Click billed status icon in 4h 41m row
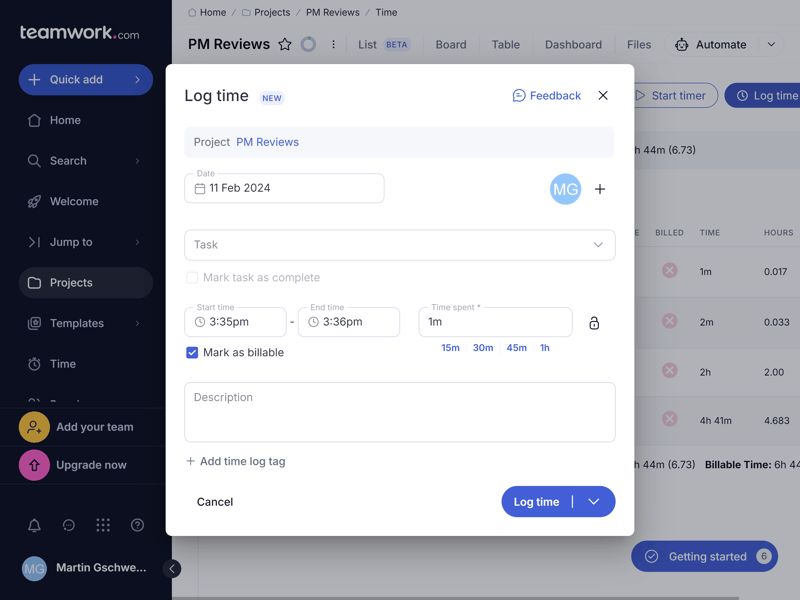This screenshot has width=800, height=600. click(x=669, y=419)
